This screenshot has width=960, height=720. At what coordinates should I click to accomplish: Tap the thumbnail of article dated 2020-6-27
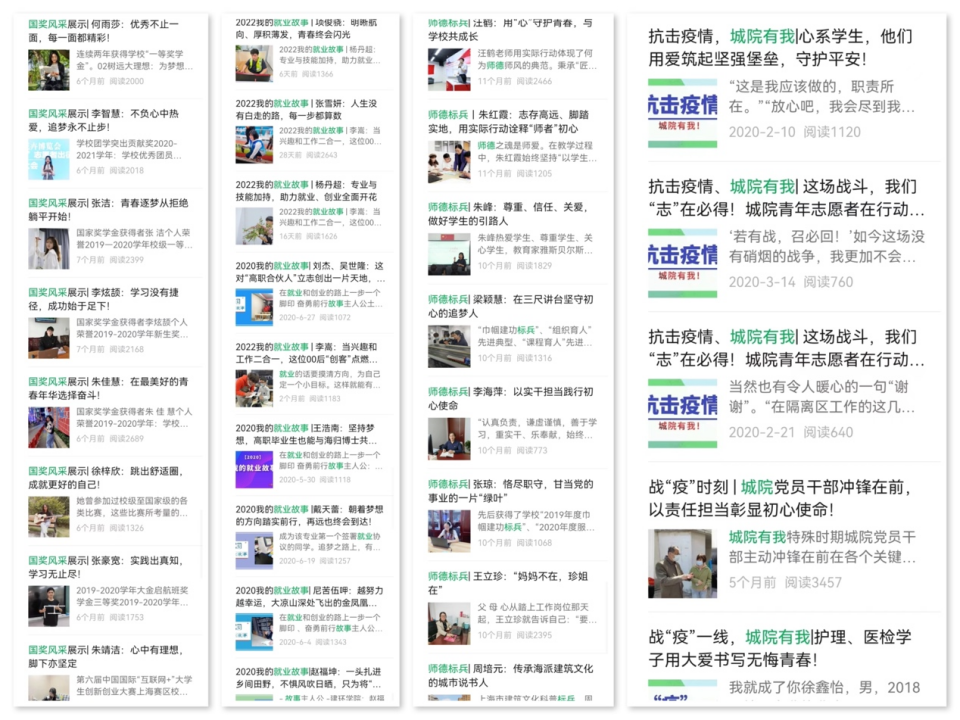click(254, 307)
